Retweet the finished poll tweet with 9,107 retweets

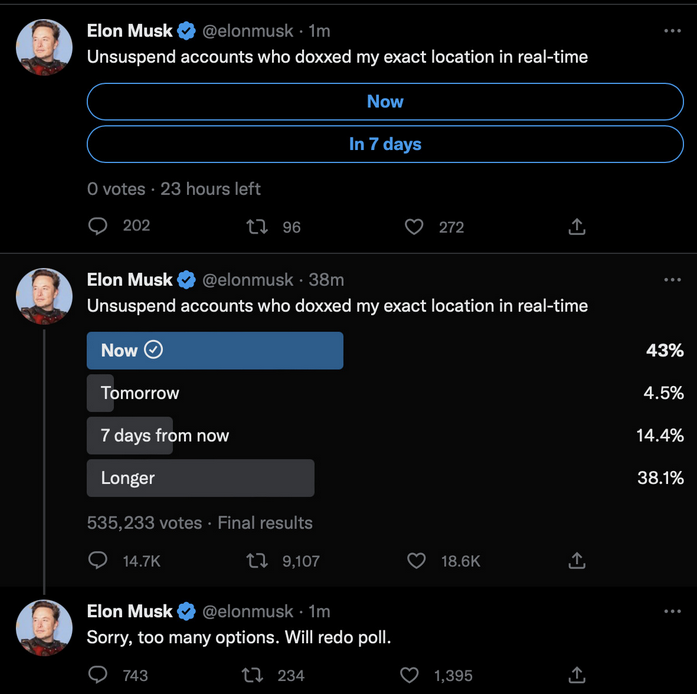tap(257, 561)
